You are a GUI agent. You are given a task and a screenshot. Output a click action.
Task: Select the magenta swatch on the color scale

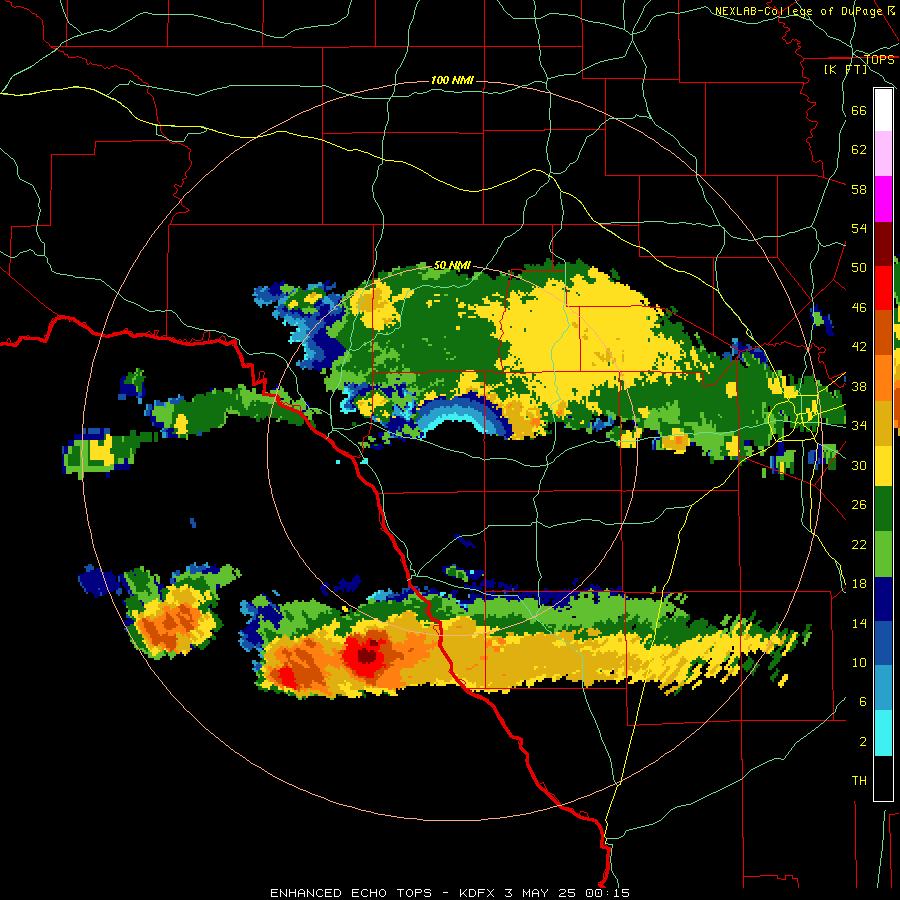tap(883, 199)
